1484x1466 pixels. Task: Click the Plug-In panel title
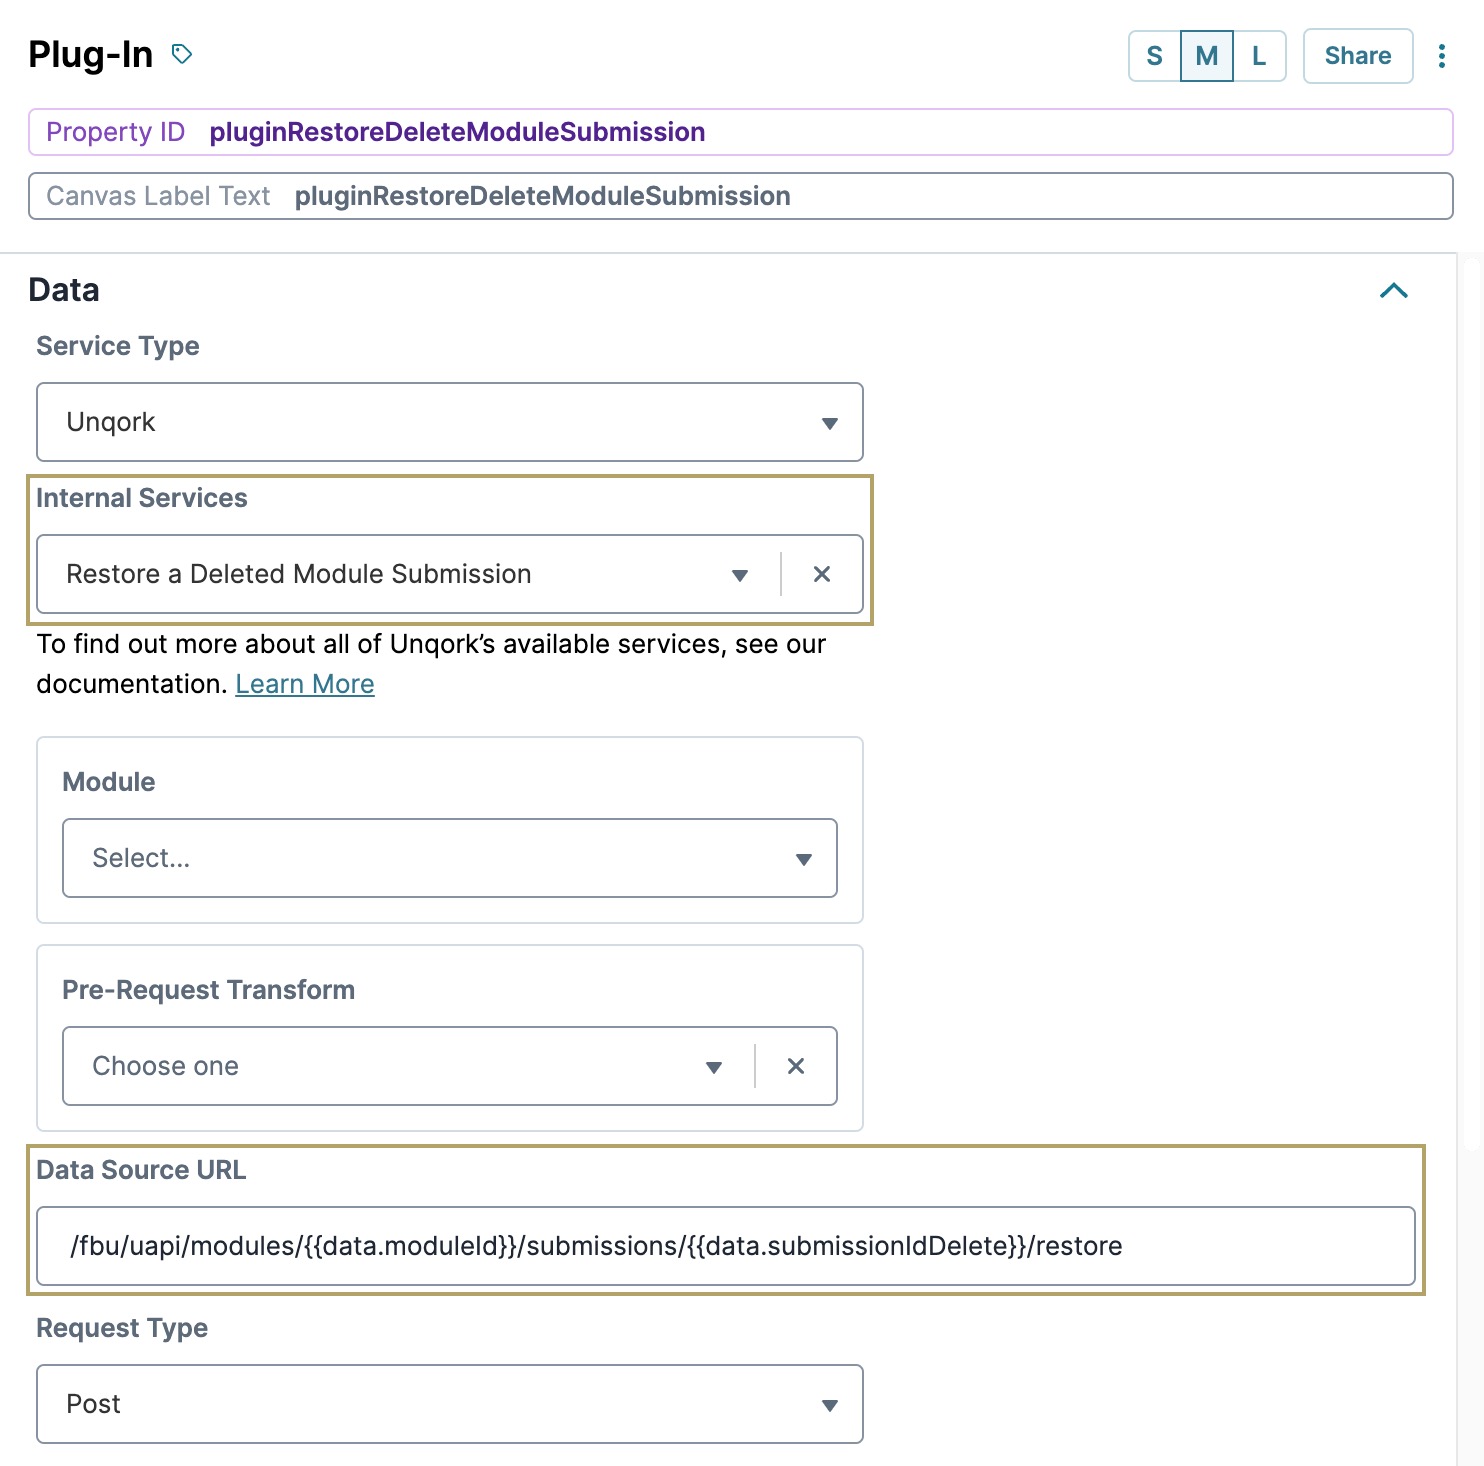click(x=91, y=54)
